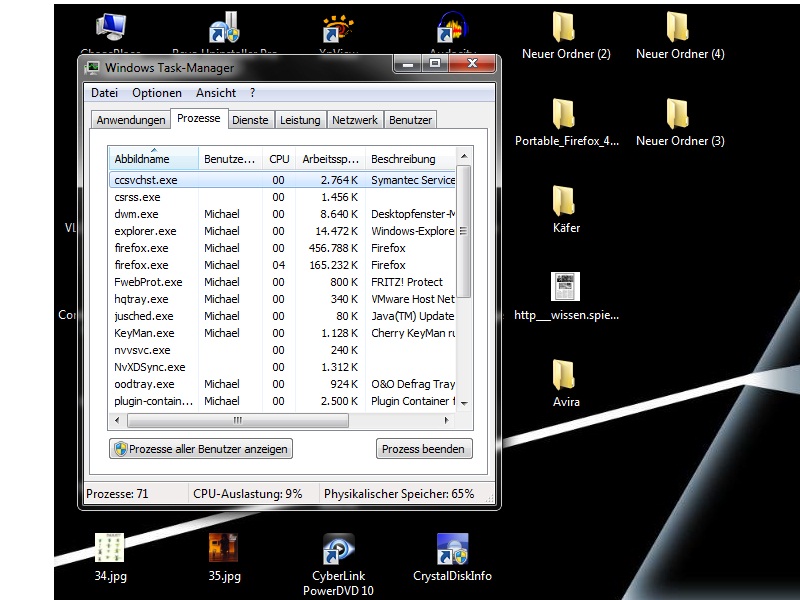Click the process list scroll down arrow
Image resolution: width=800 pixels, height=600 pixels.
[x=464, y=403]
